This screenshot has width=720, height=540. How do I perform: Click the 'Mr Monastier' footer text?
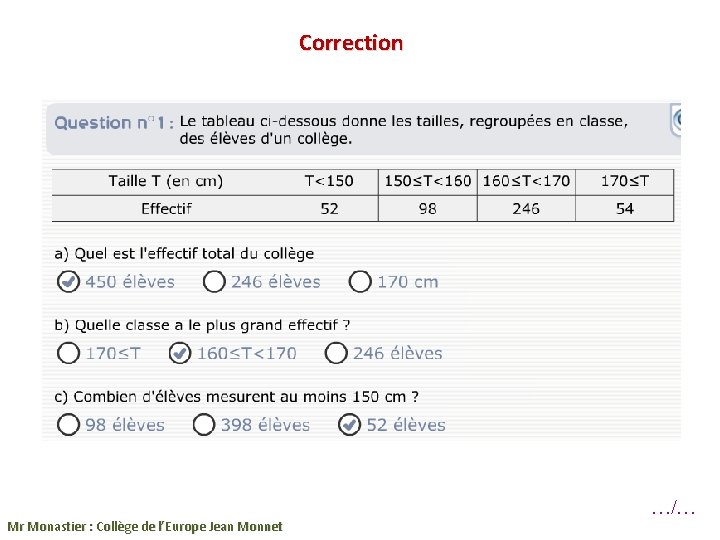(x=145, y=526)
